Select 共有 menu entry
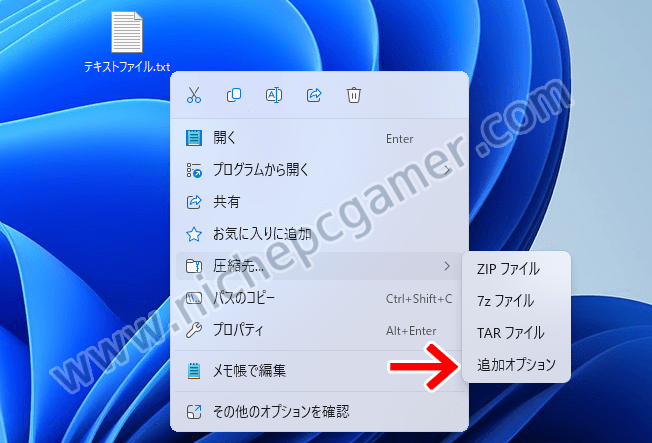Image resolution: width=652 pixels, height=443 pixels. (x=319, y=202)
